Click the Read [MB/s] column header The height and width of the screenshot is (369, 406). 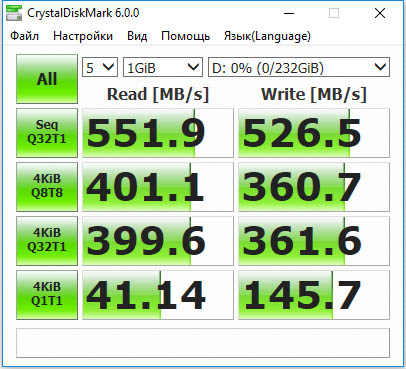tap(158, 94)
